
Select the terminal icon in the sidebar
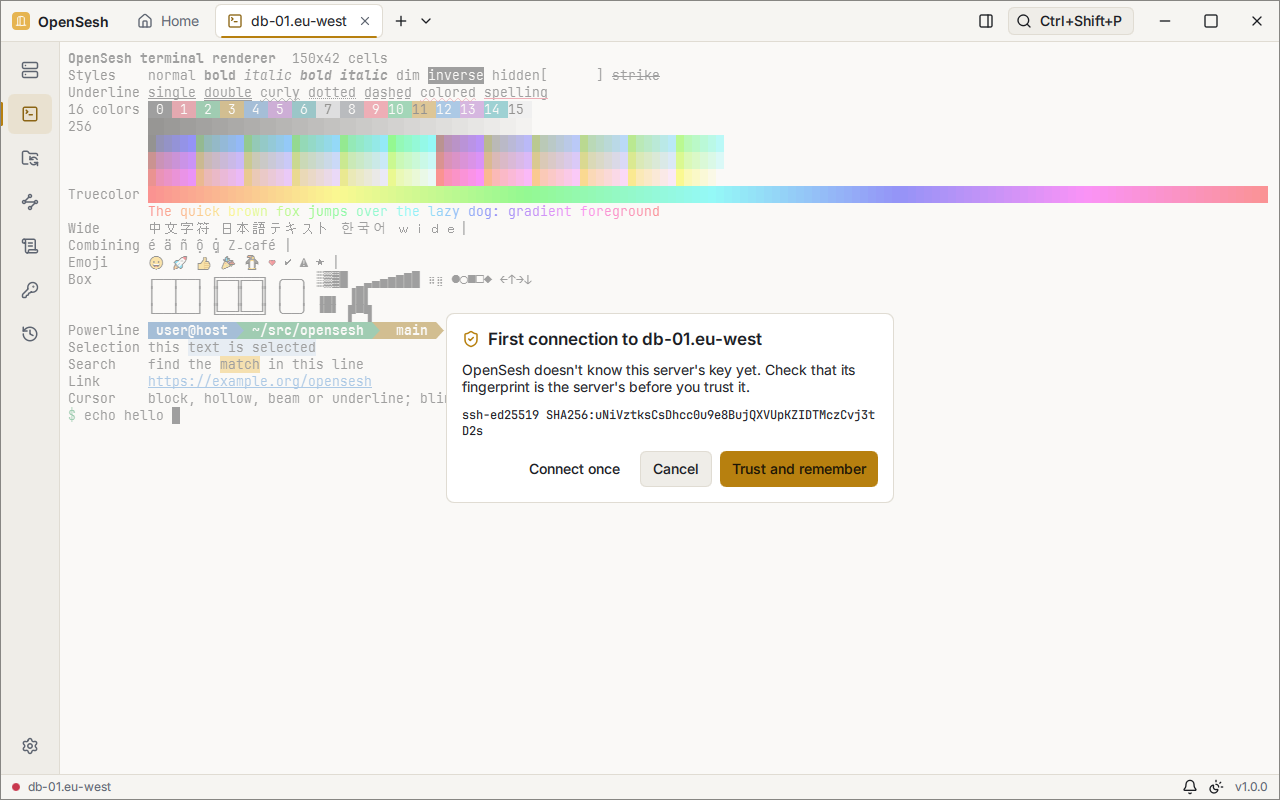click(30, 114)
